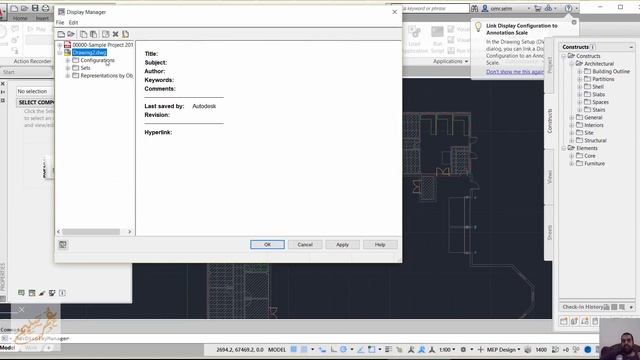Open the Edit menu in Display Manager
Image resolution: width=640 pixels, height=360 pixels.
[x=73, y=22]
